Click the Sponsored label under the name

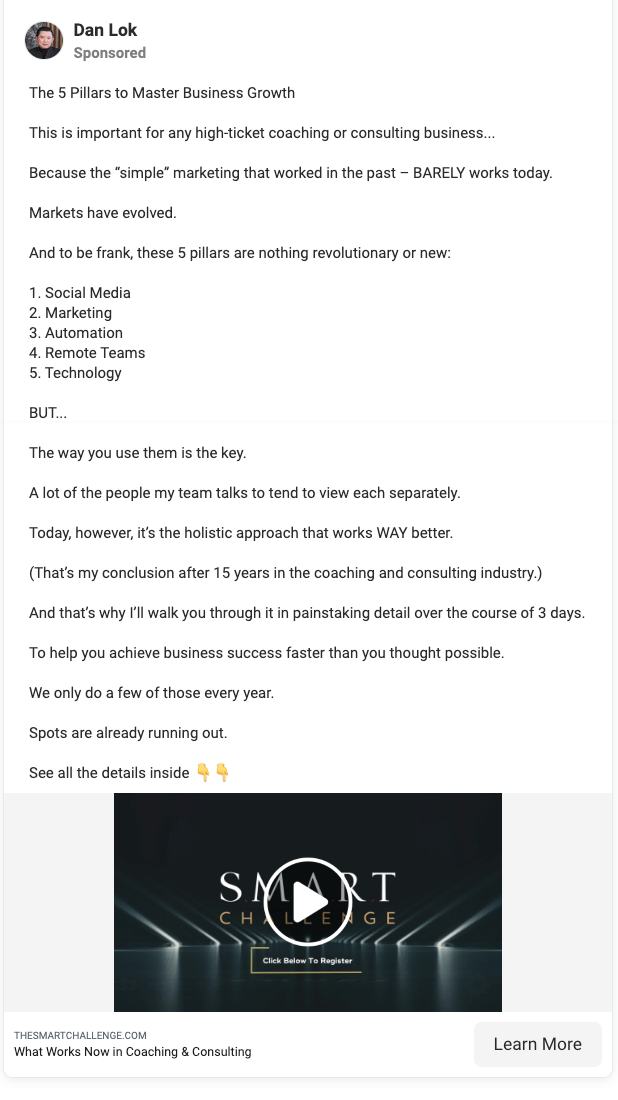point(110,53)
